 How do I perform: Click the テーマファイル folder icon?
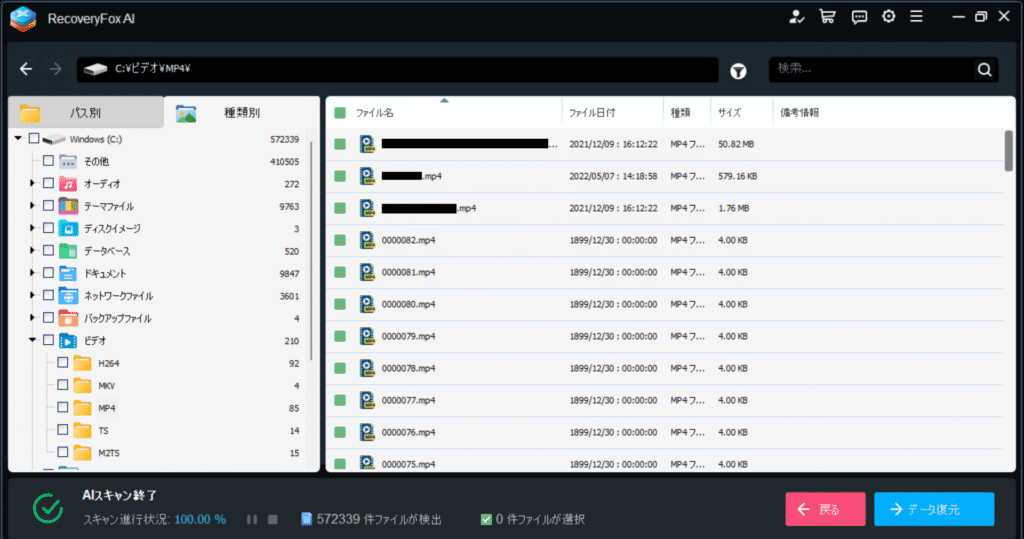[x=68, y=206]
